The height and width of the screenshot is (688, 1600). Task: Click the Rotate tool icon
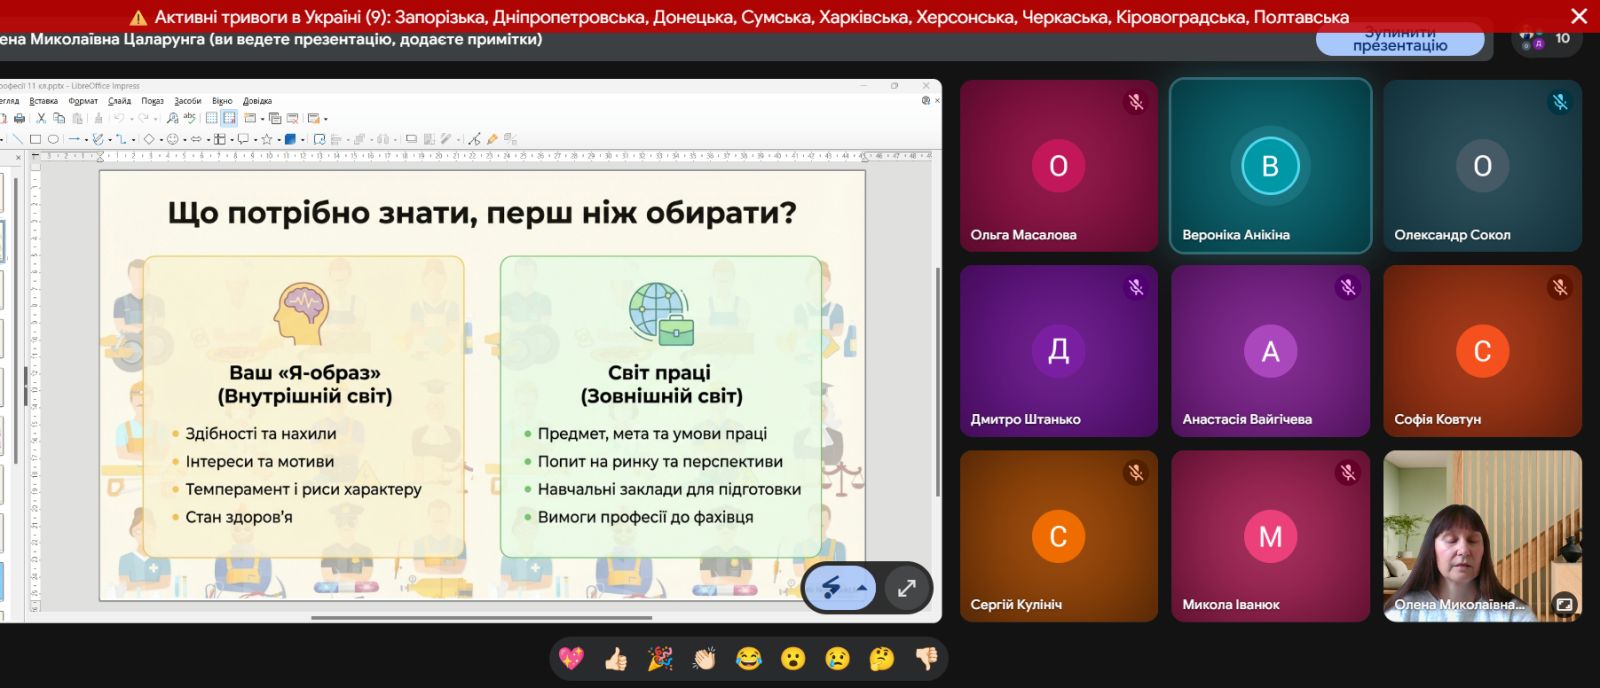pos(319,139)
